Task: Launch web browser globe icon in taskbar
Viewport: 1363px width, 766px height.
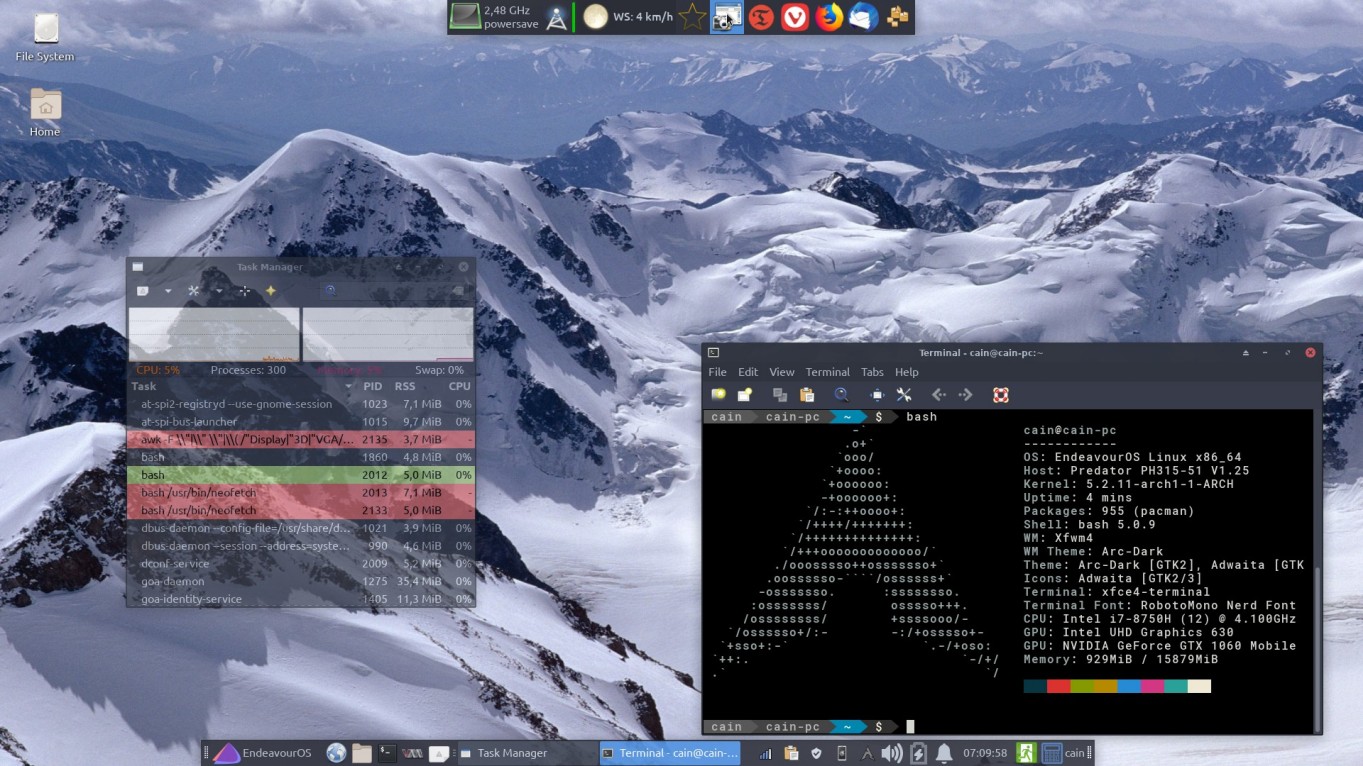Action: point(336,753)
